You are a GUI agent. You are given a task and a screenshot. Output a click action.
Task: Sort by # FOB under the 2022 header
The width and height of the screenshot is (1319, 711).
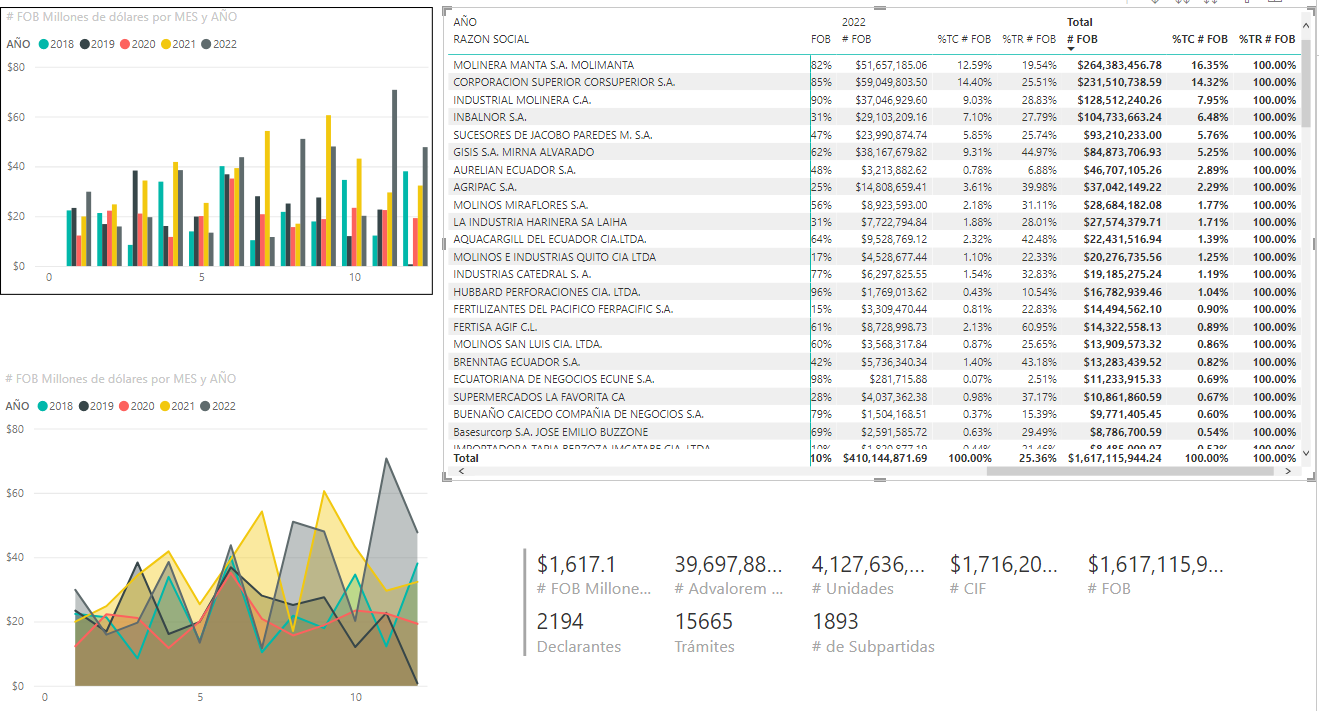[x=859, y=39]
